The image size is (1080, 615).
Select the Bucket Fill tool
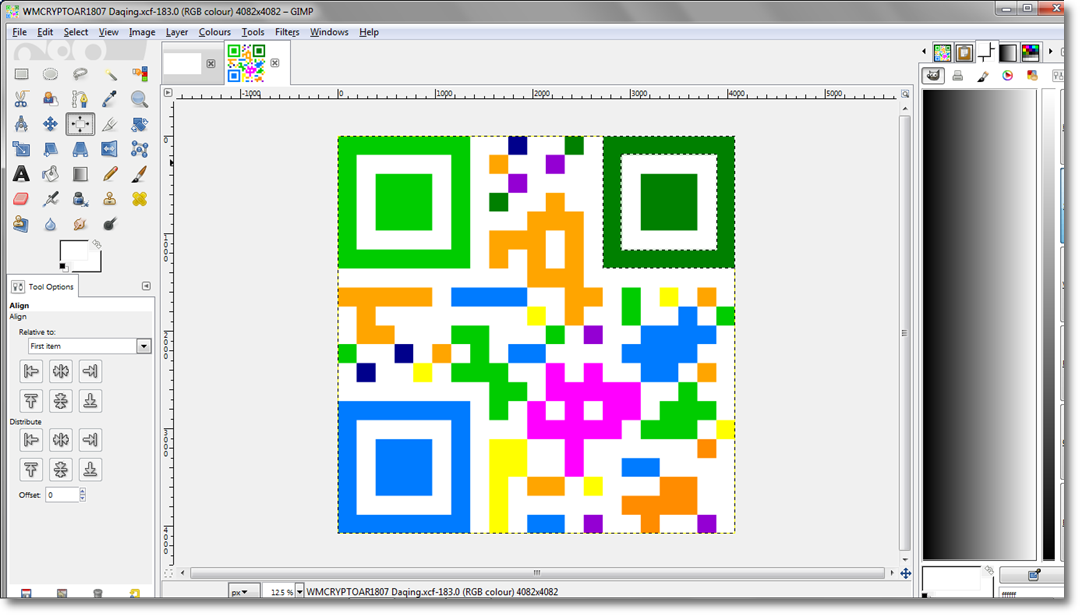point(50,174)
